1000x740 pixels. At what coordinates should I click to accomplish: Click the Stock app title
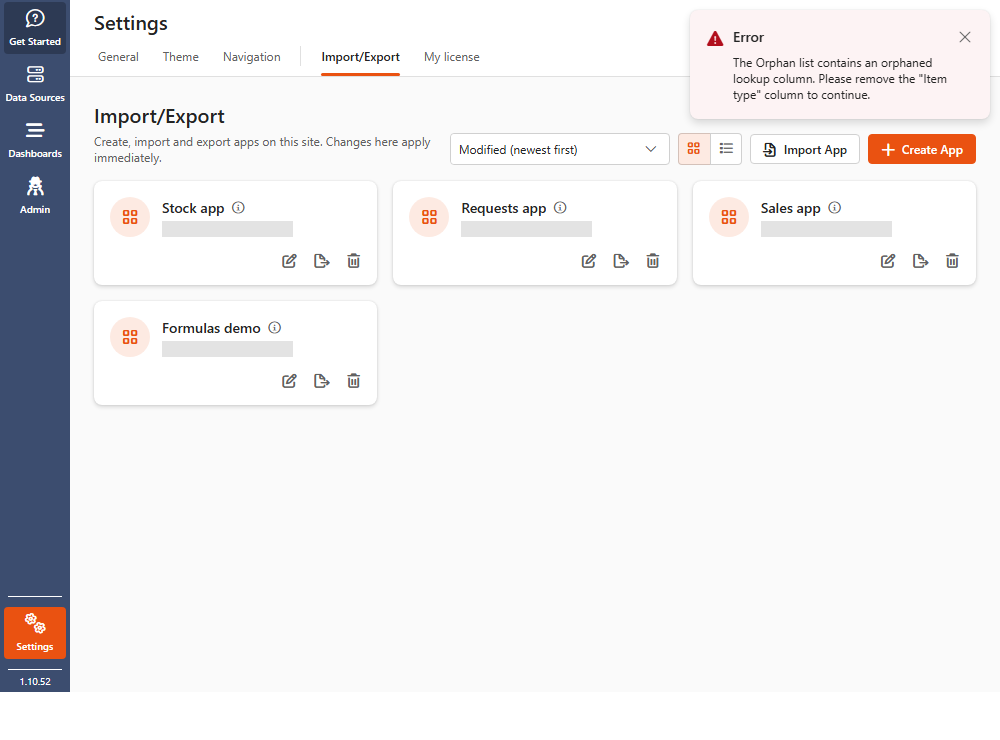coord(193,209)
